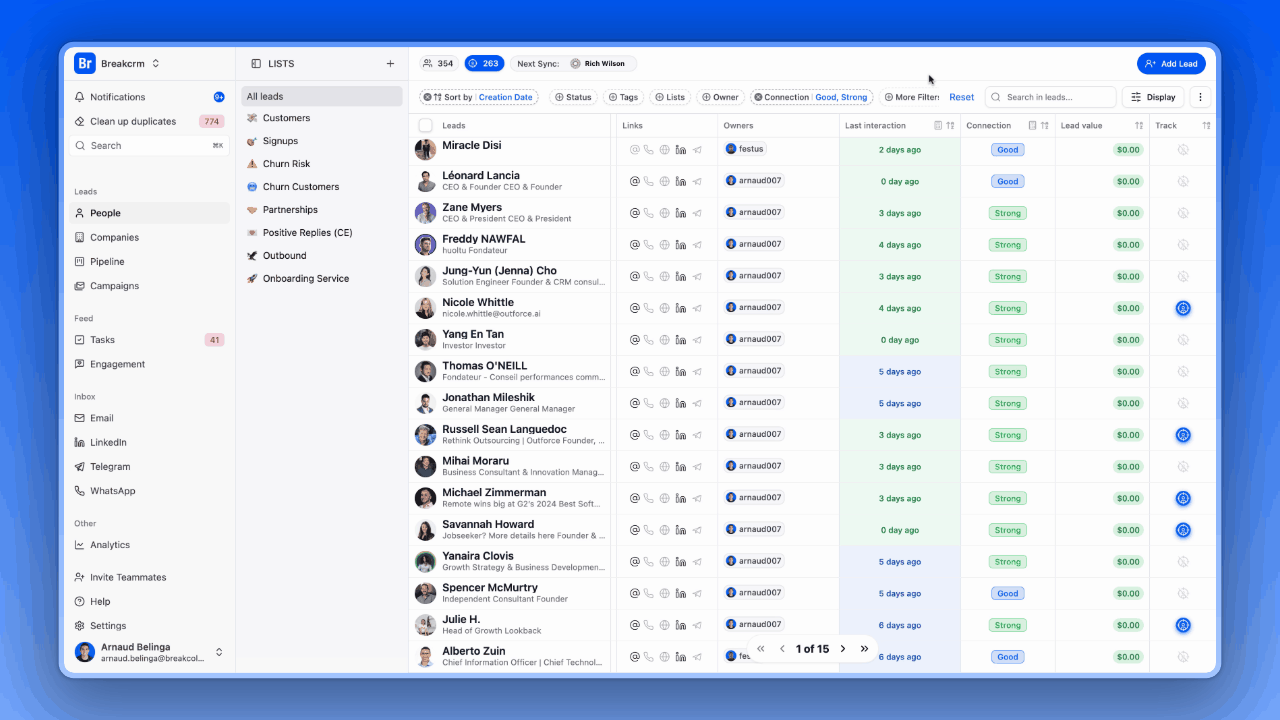The height and width of the screenshot is (720, 1280).
Task: Go to the last page with double-arrow
Action: 865,649
